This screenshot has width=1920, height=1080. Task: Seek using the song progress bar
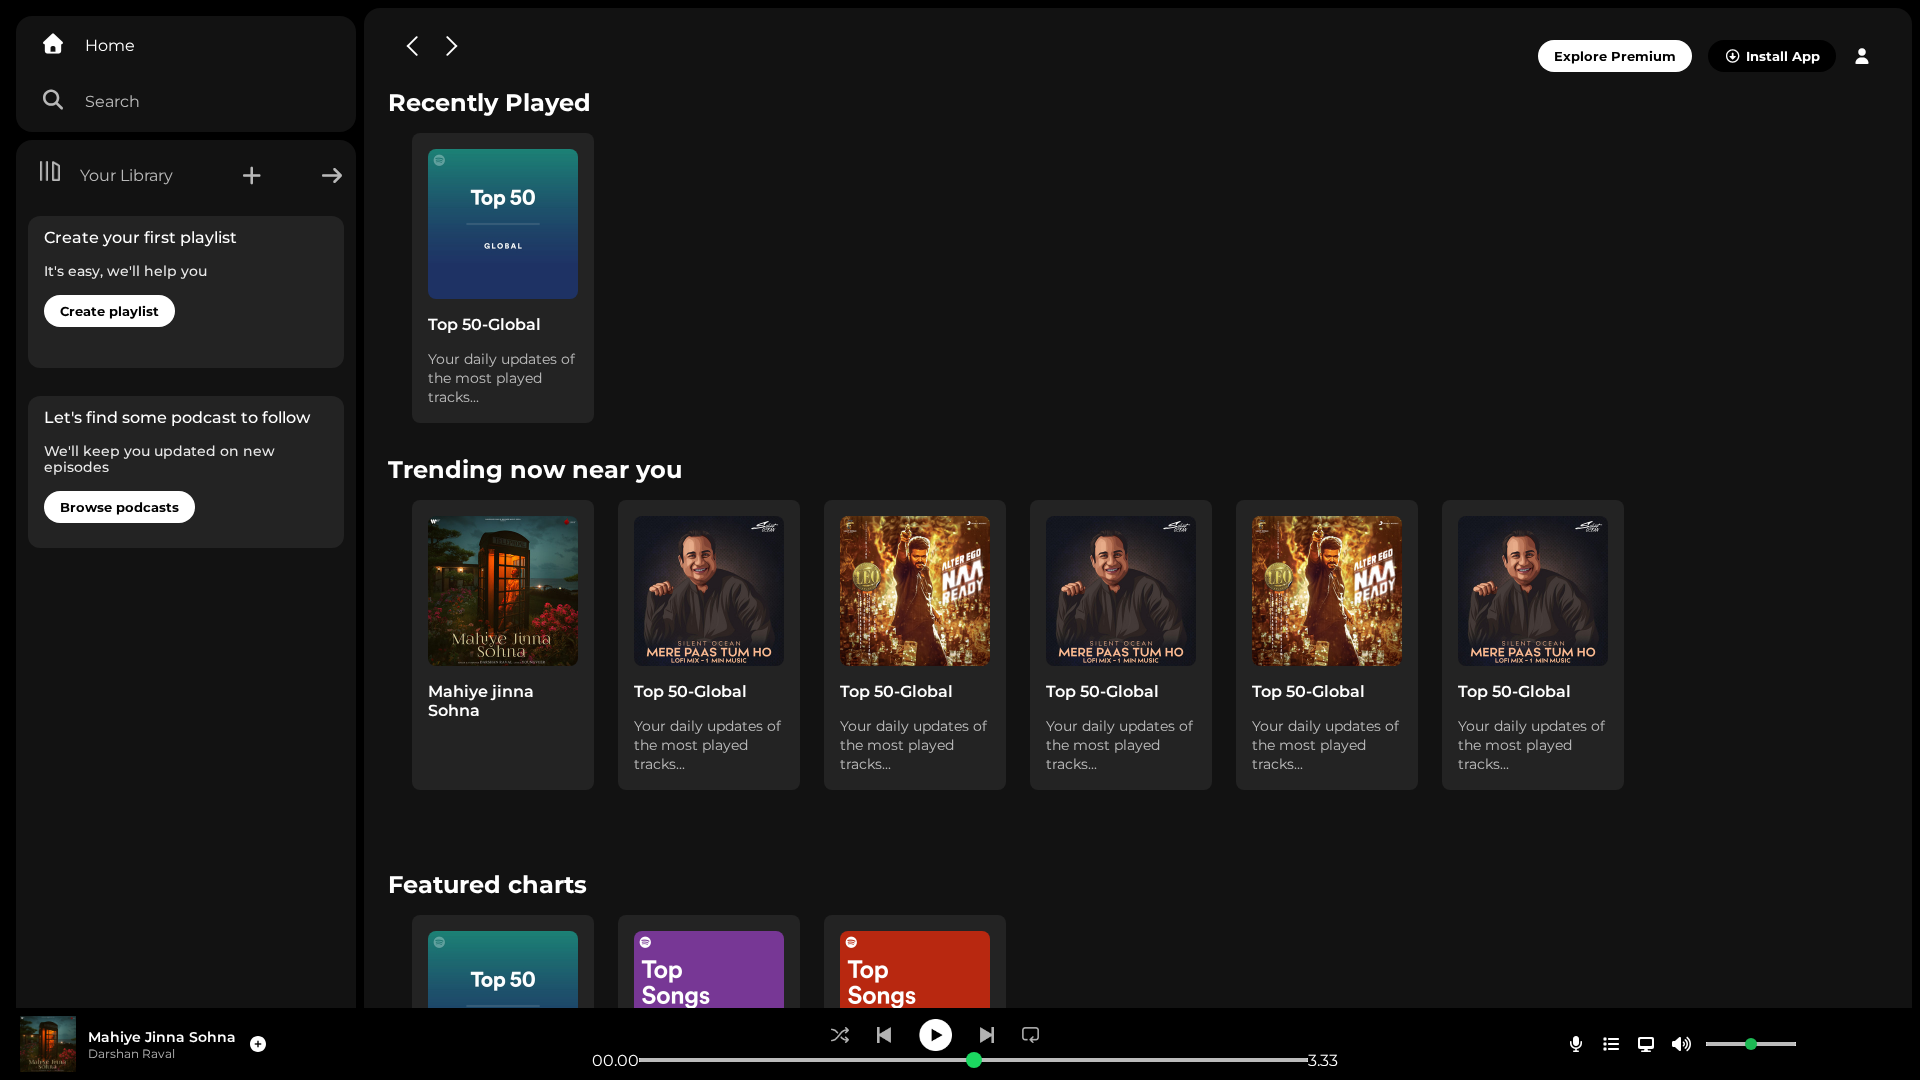pos(973,1060)
